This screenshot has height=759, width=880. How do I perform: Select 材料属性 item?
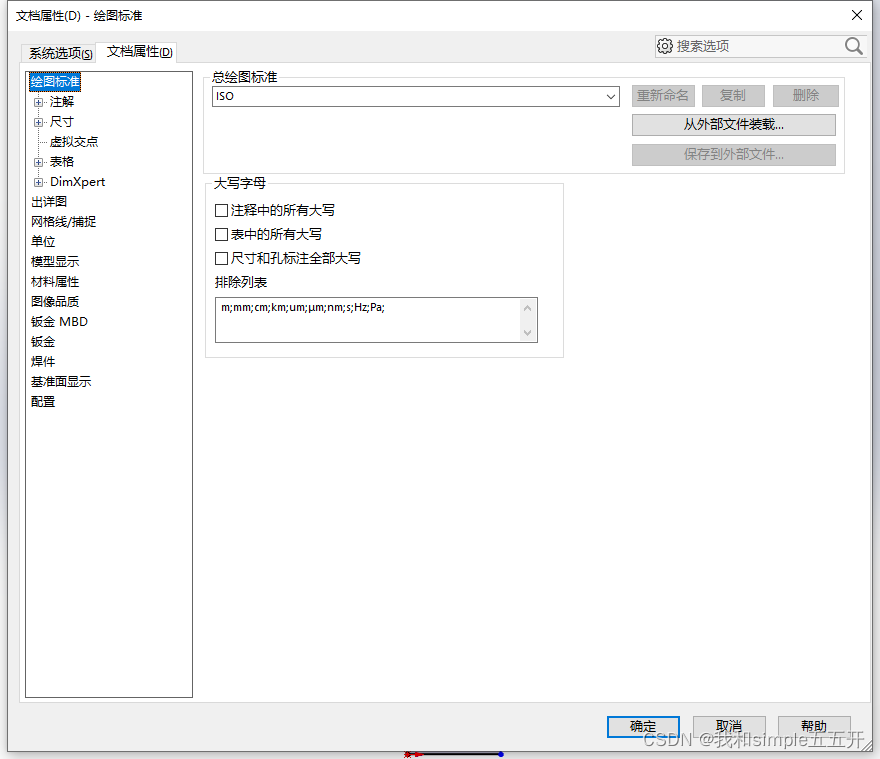coord(55,282)
